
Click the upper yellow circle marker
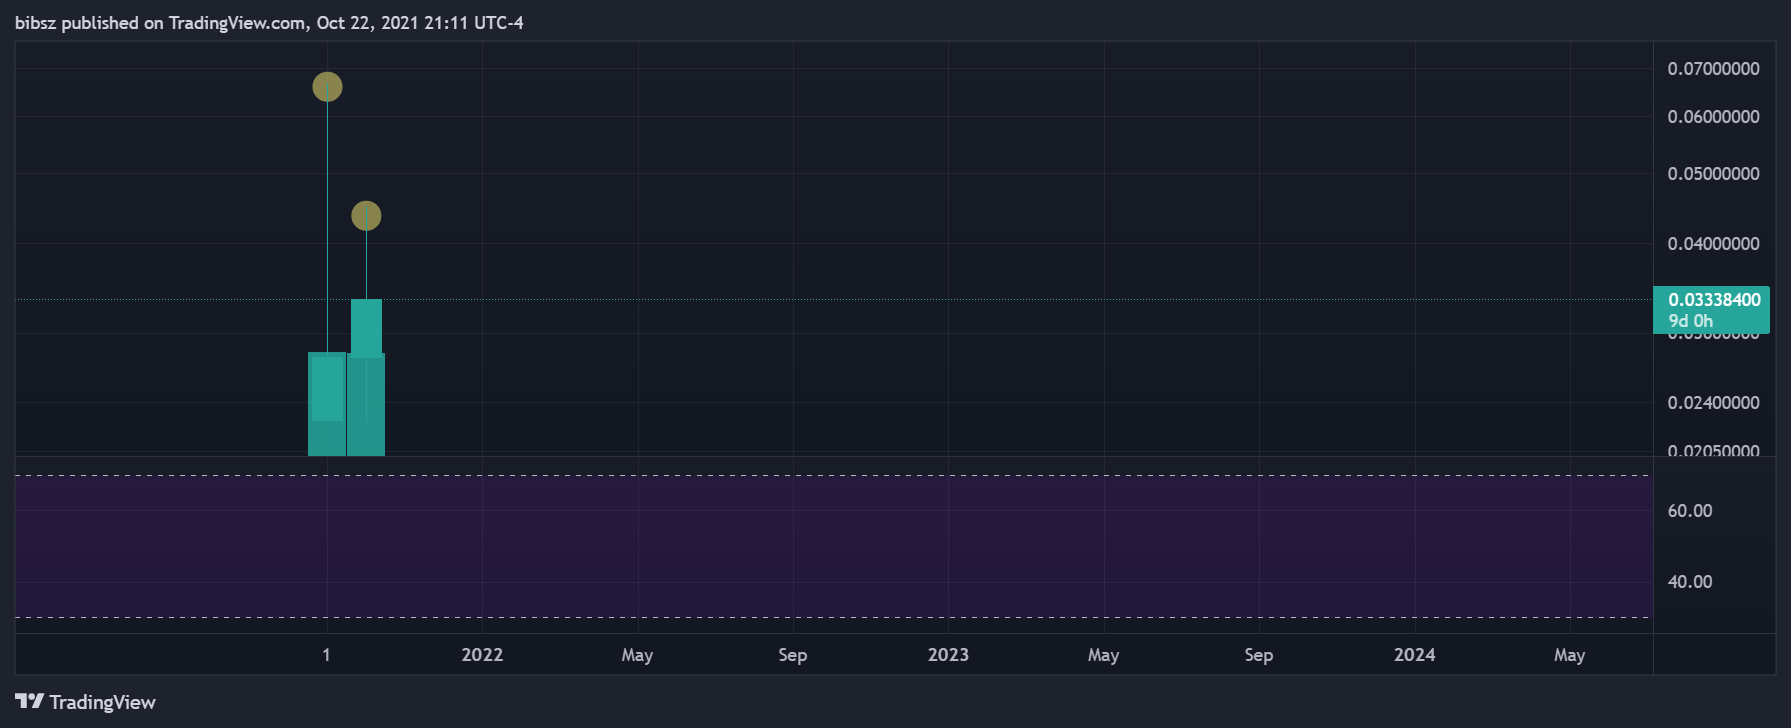[327, 87]
